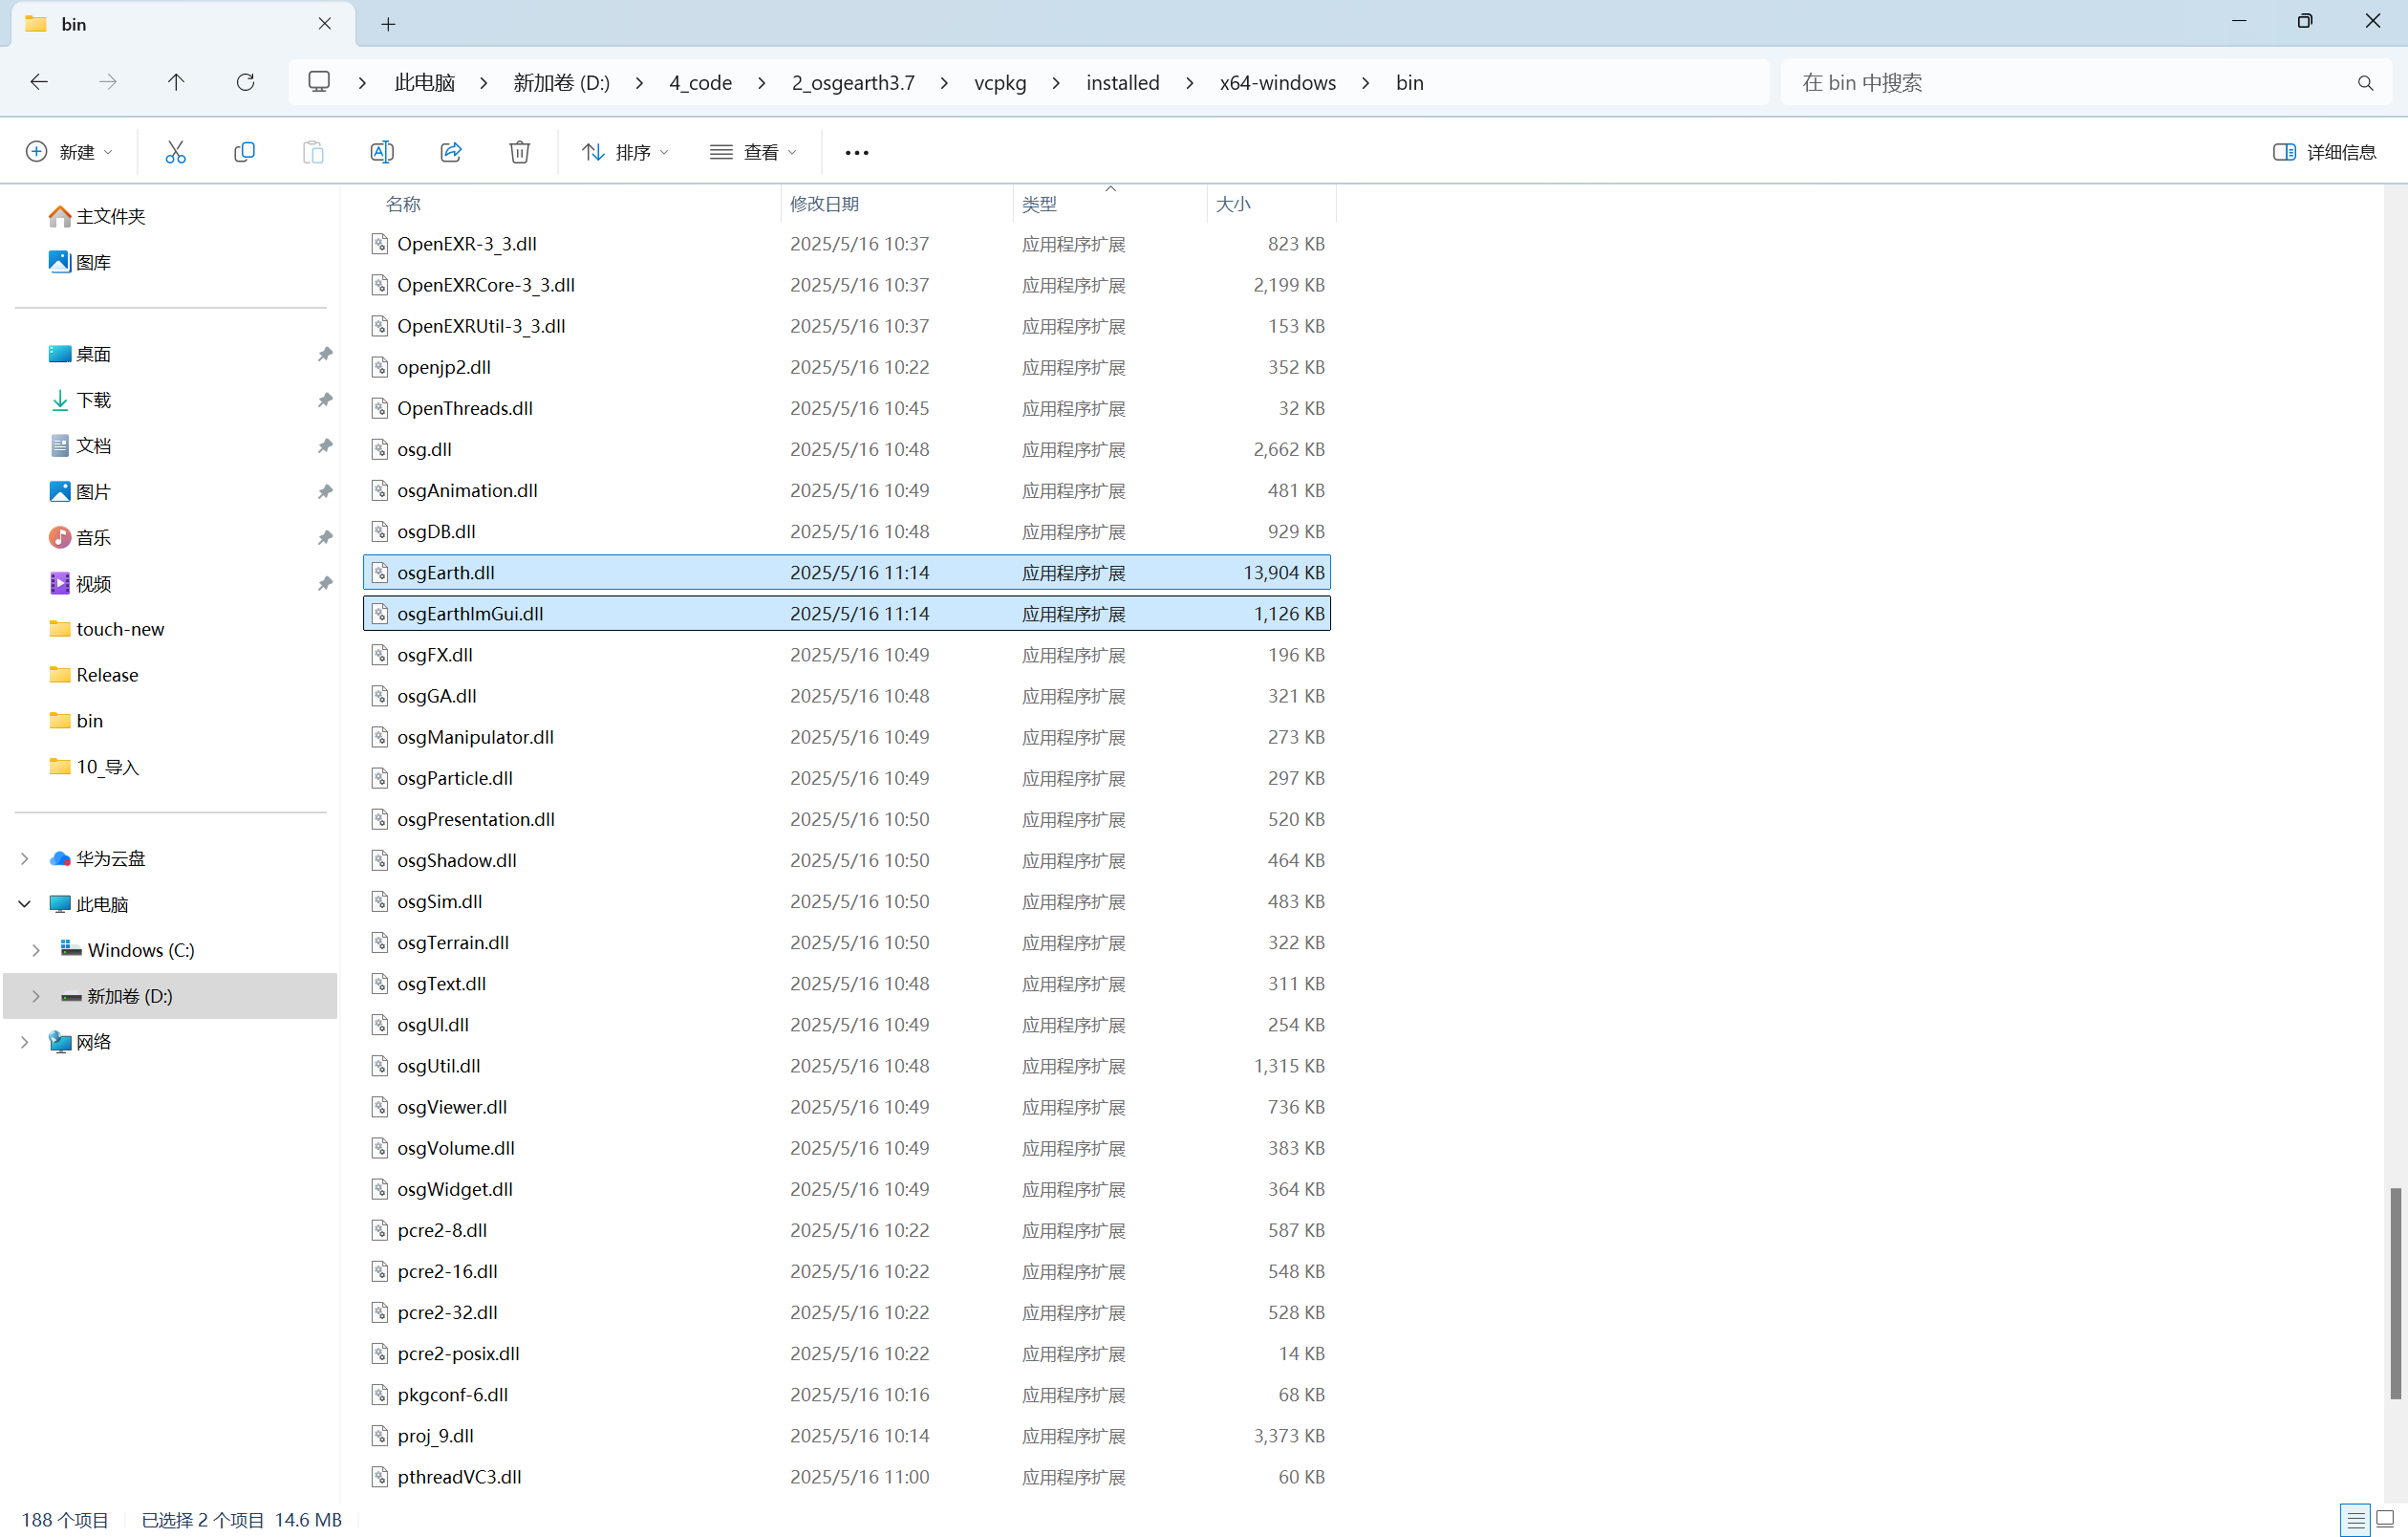This screenshot has height=1537, width=2408.
Task: Open the 查看 view menu
Action: pos(752,151)
